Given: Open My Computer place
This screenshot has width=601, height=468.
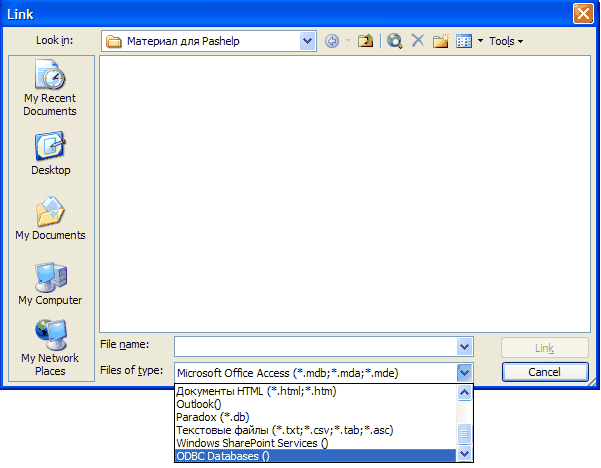Looking at the screenshot, I should (50, 284).
